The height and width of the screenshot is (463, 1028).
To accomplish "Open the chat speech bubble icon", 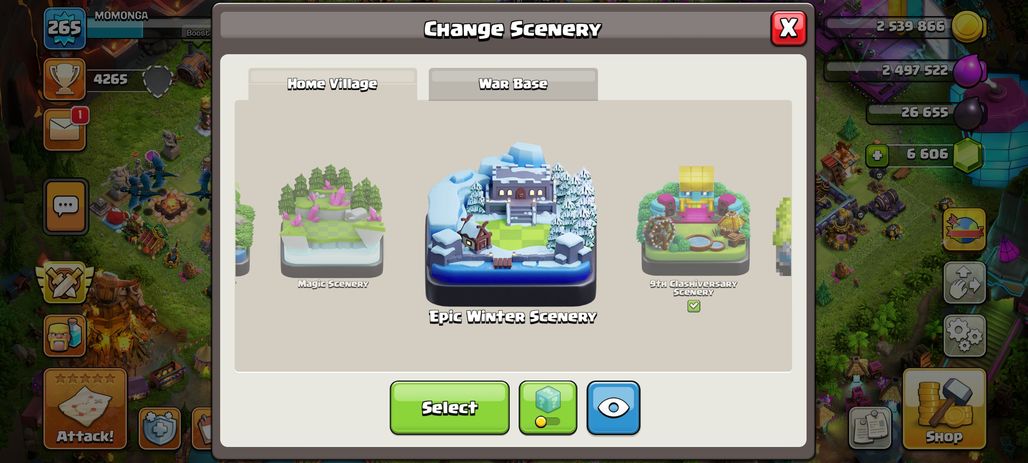I will coord(66,207).
